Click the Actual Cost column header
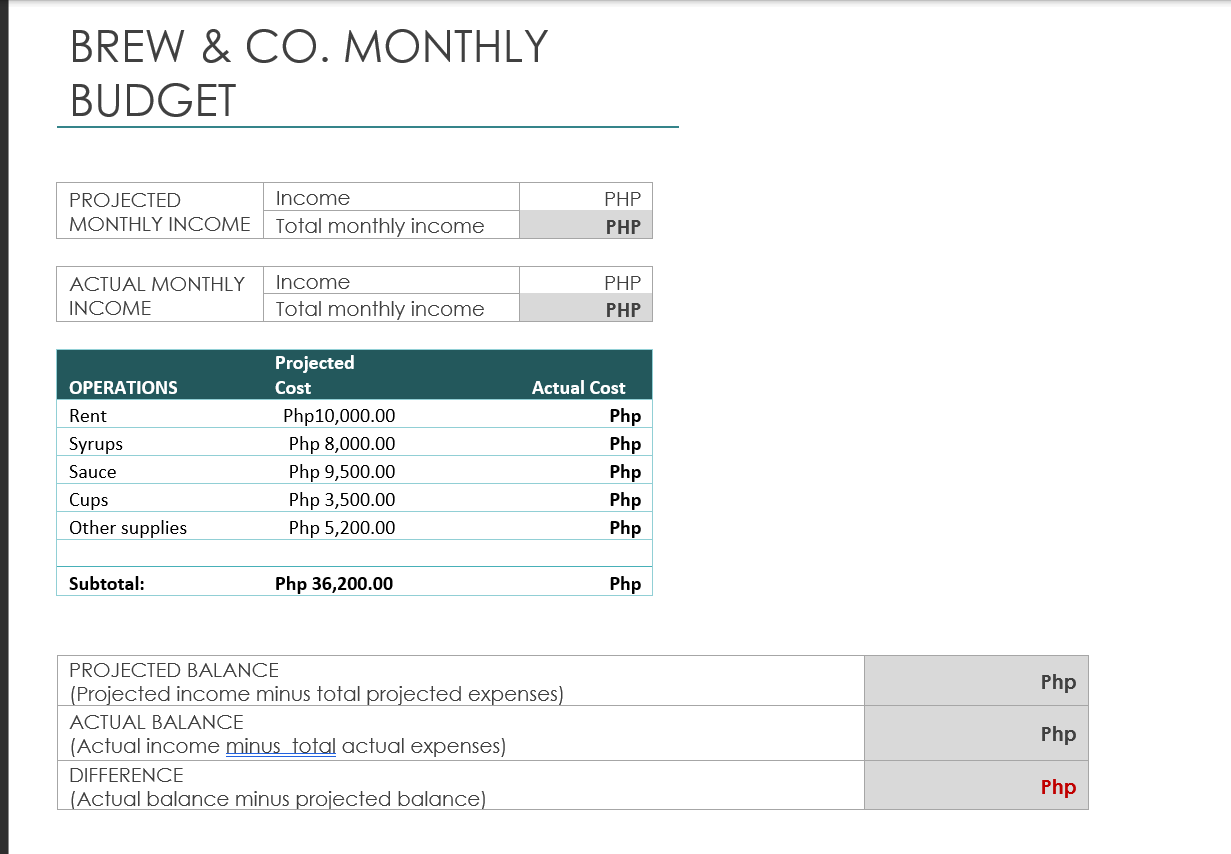The image size is (1231, 854). (x=579, y=387)
